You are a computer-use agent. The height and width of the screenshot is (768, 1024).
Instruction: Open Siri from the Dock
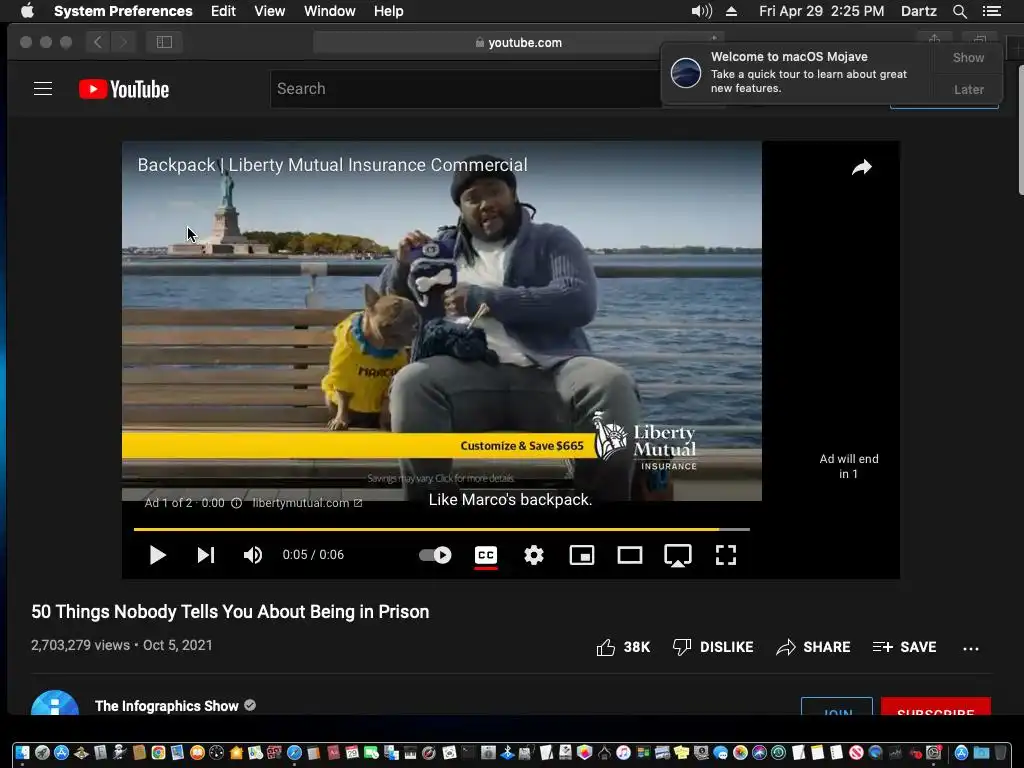point(759,752)
